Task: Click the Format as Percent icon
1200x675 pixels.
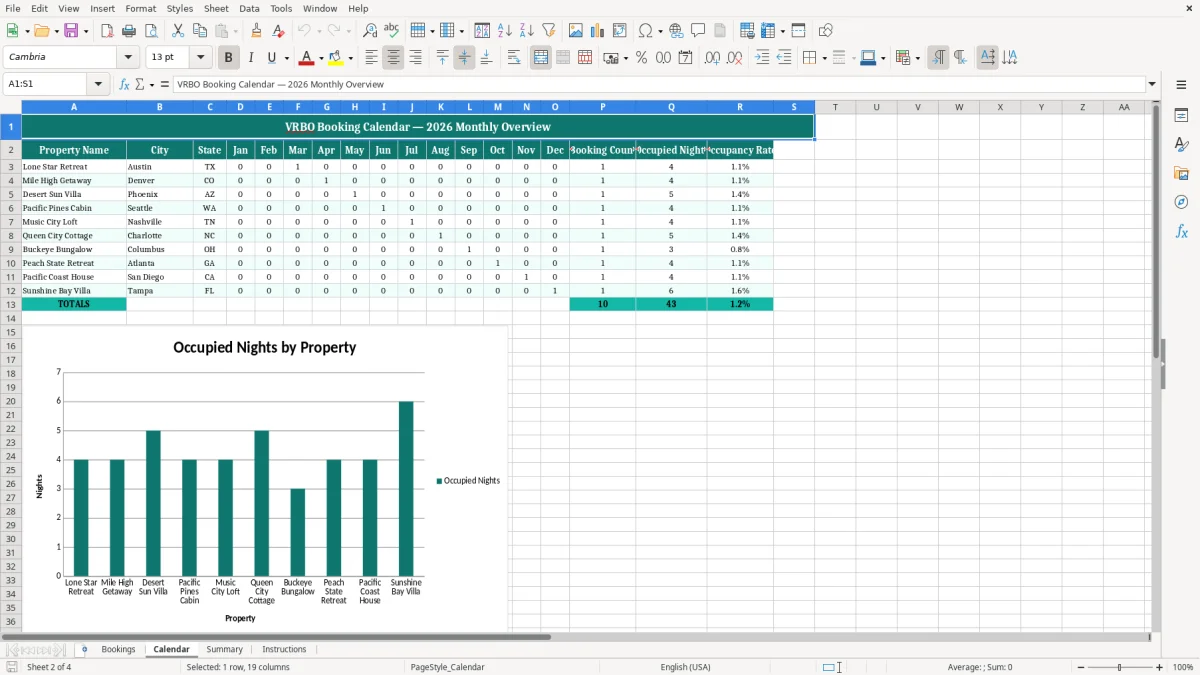Action: pos(641,58)
